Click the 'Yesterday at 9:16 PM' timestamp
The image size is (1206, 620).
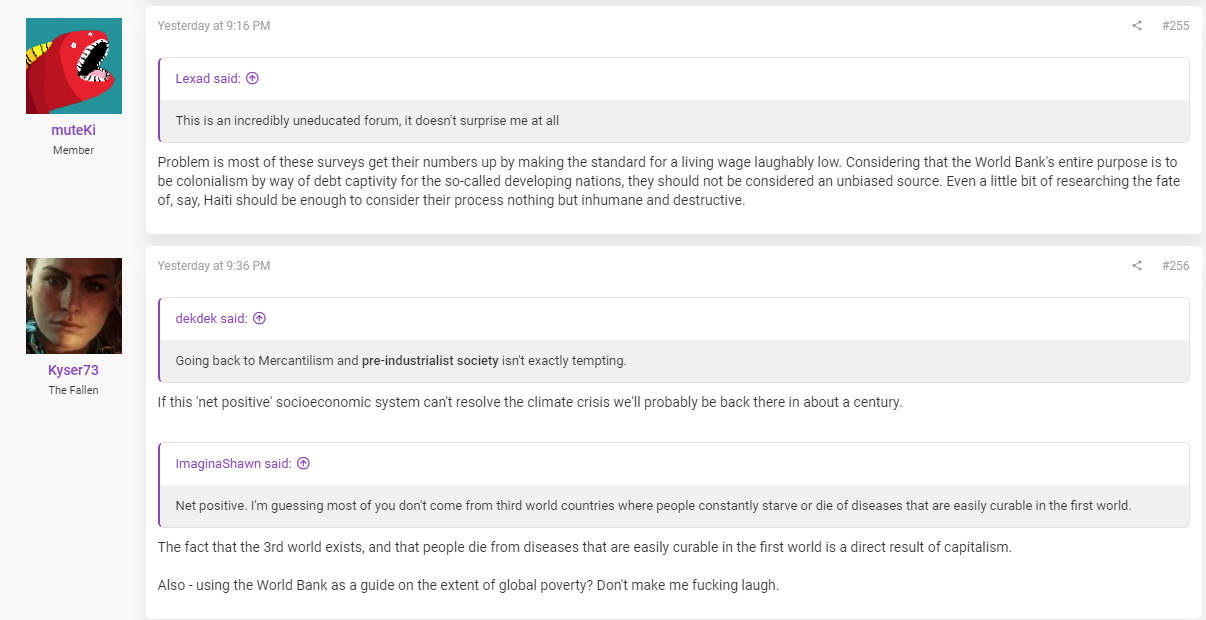214,26
